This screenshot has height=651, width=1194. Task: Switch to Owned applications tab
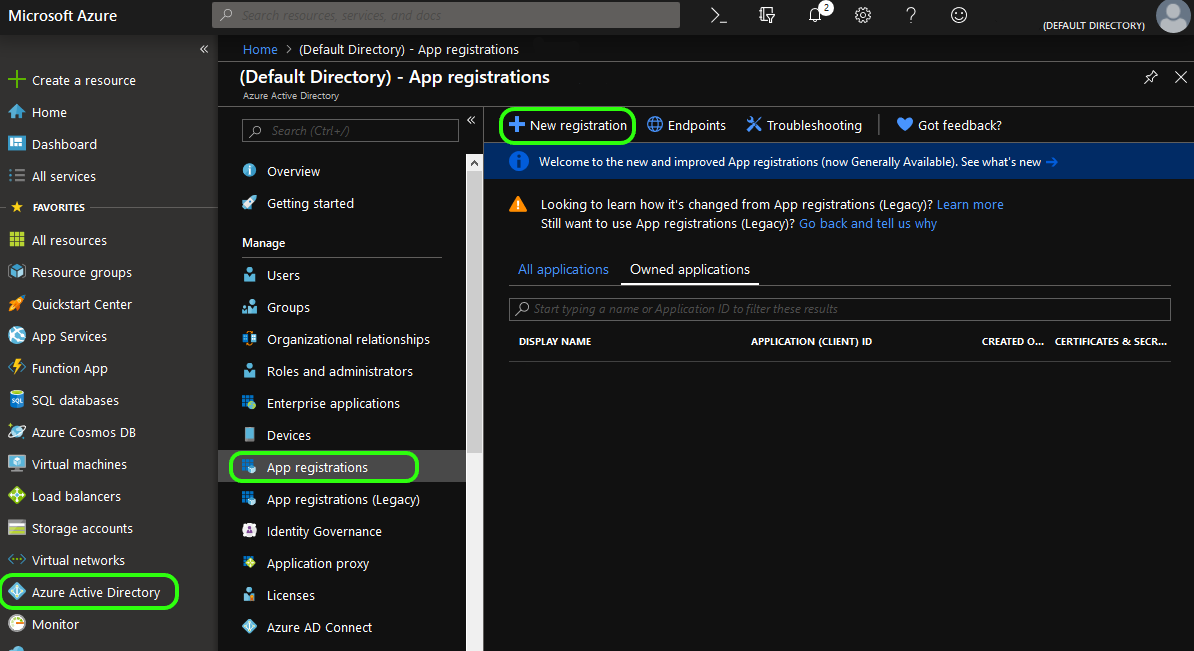[x=689, y=269]
